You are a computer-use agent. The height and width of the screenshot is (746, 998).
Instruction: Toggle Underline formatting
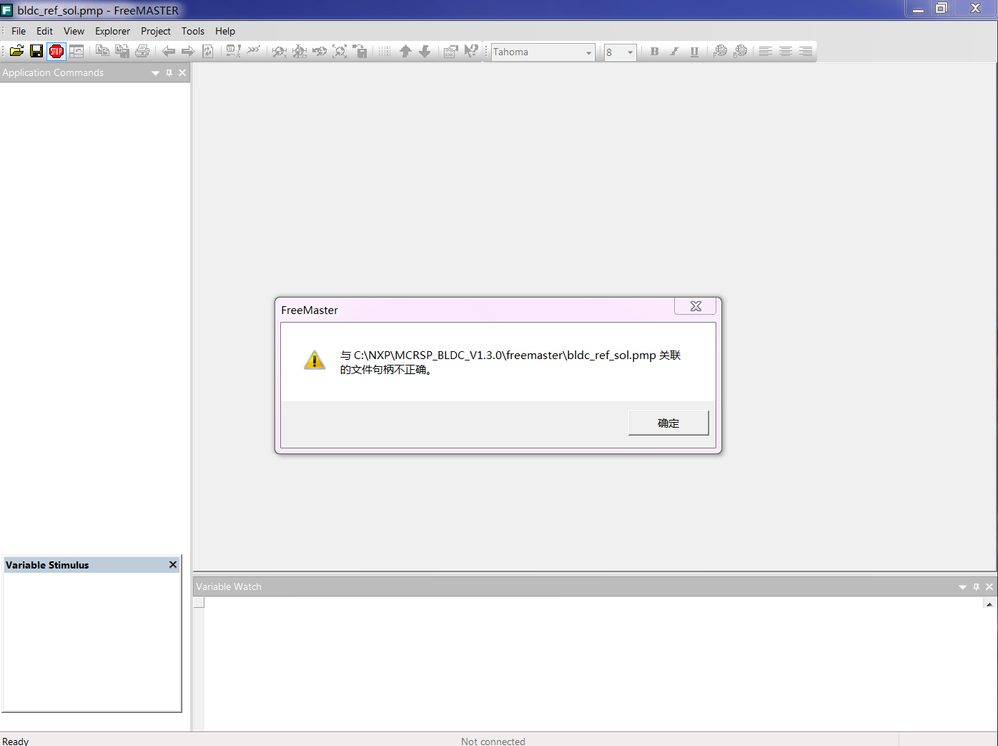coord(694,52)
